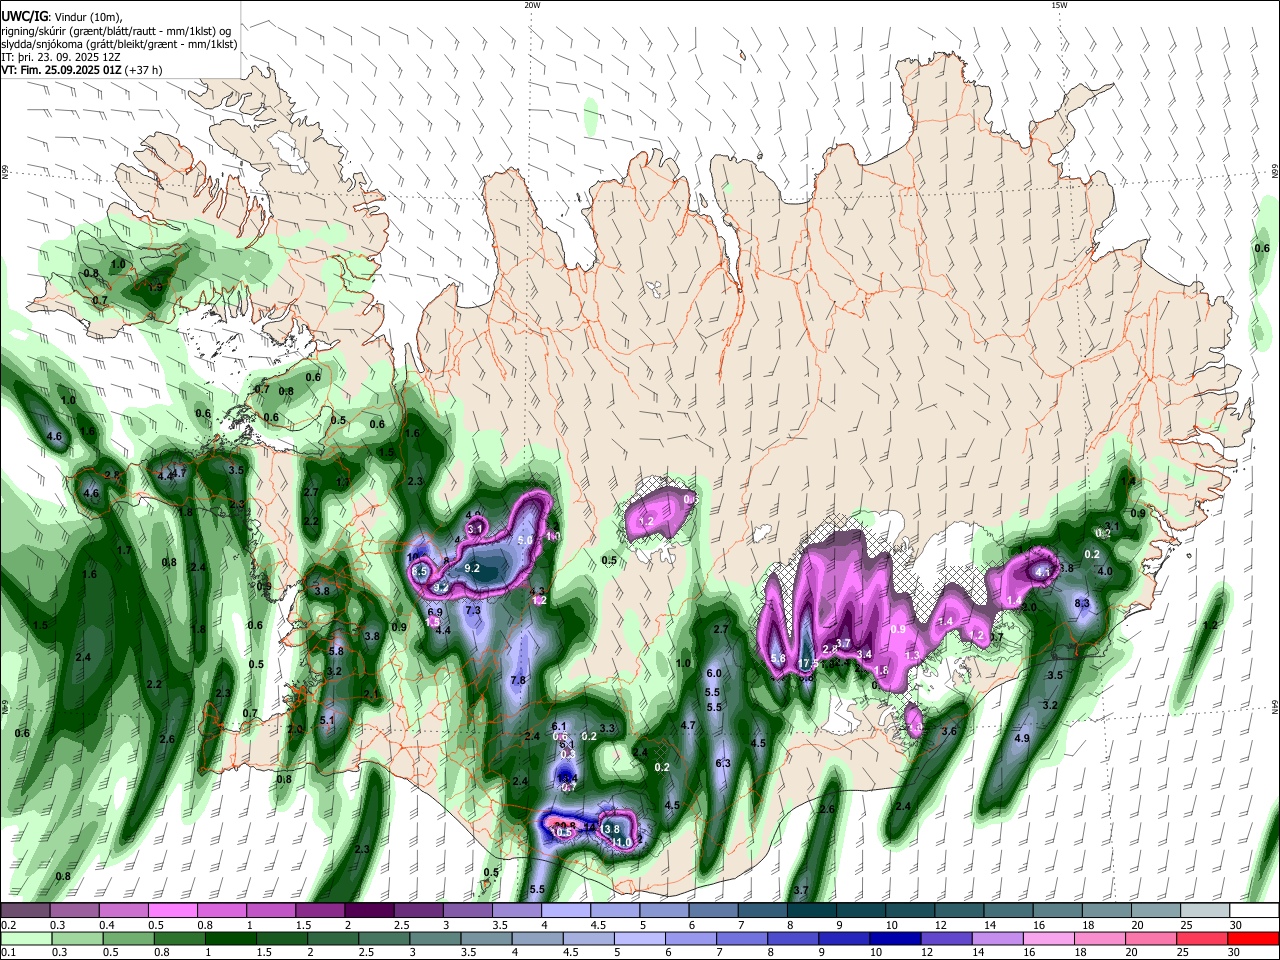The height and width of the screenshot is (960, 1280).
Task: Click the 7.3 precipitation value on the map
Action: (x=473, y=610)
